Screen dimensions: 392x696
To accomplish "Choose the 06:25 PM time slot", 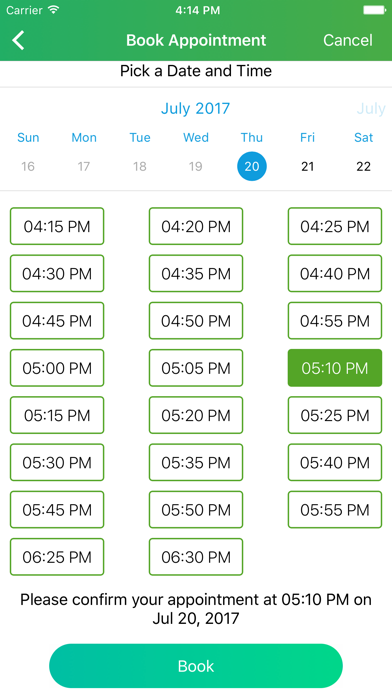I will coord(57,557).
